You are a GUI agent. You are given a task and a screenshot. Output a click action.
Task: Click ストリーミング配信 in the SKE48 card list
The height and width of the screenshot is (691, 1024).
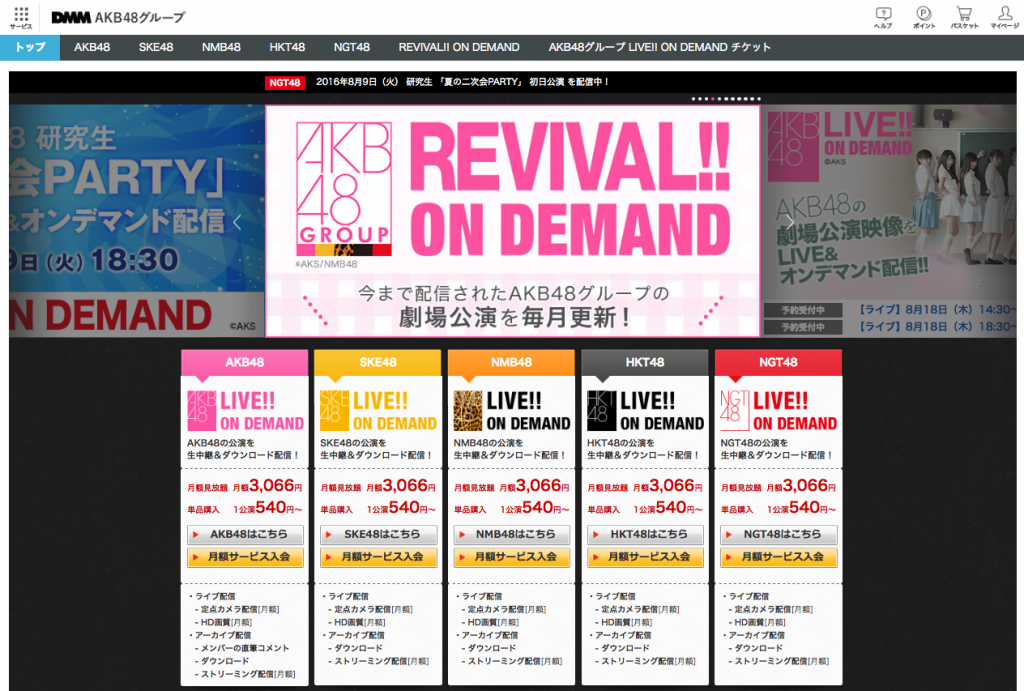pos(381,661)
